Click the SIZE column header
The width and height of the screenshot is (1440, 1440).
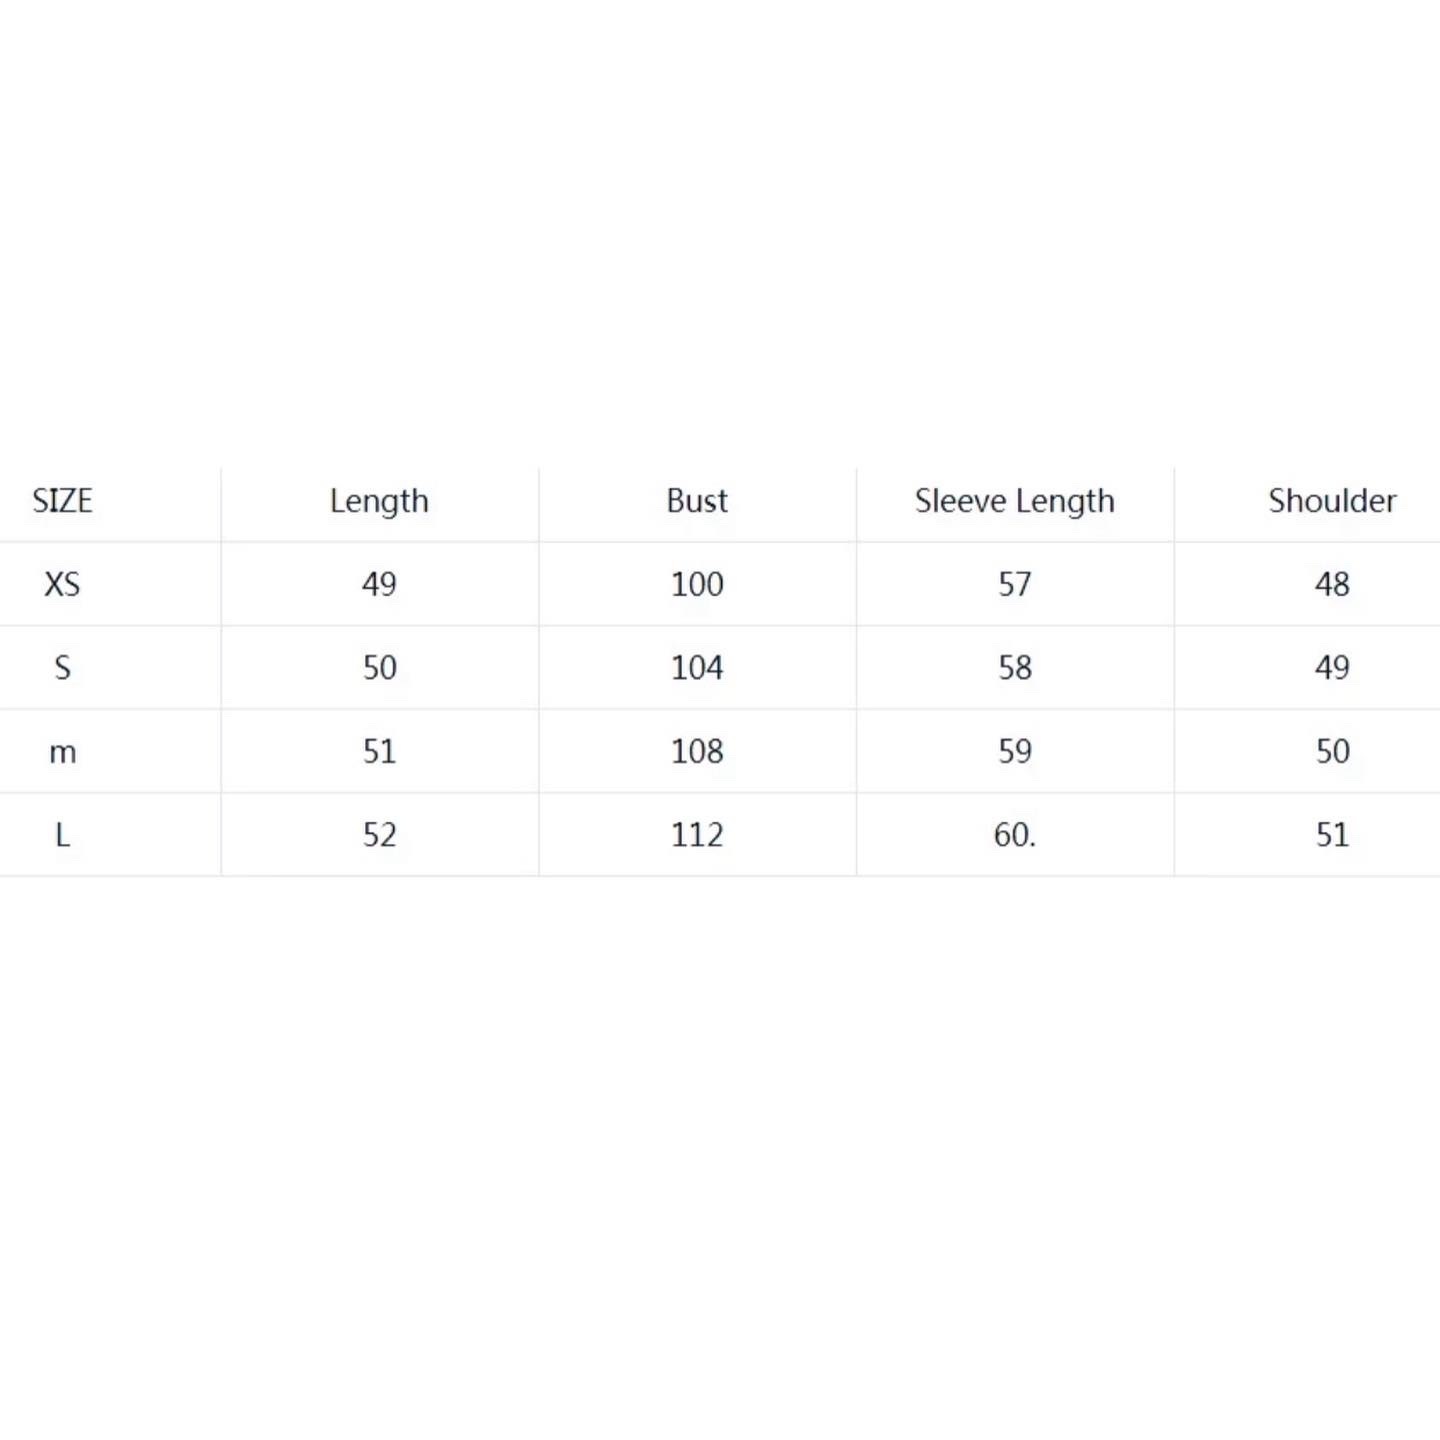(62, 501)
